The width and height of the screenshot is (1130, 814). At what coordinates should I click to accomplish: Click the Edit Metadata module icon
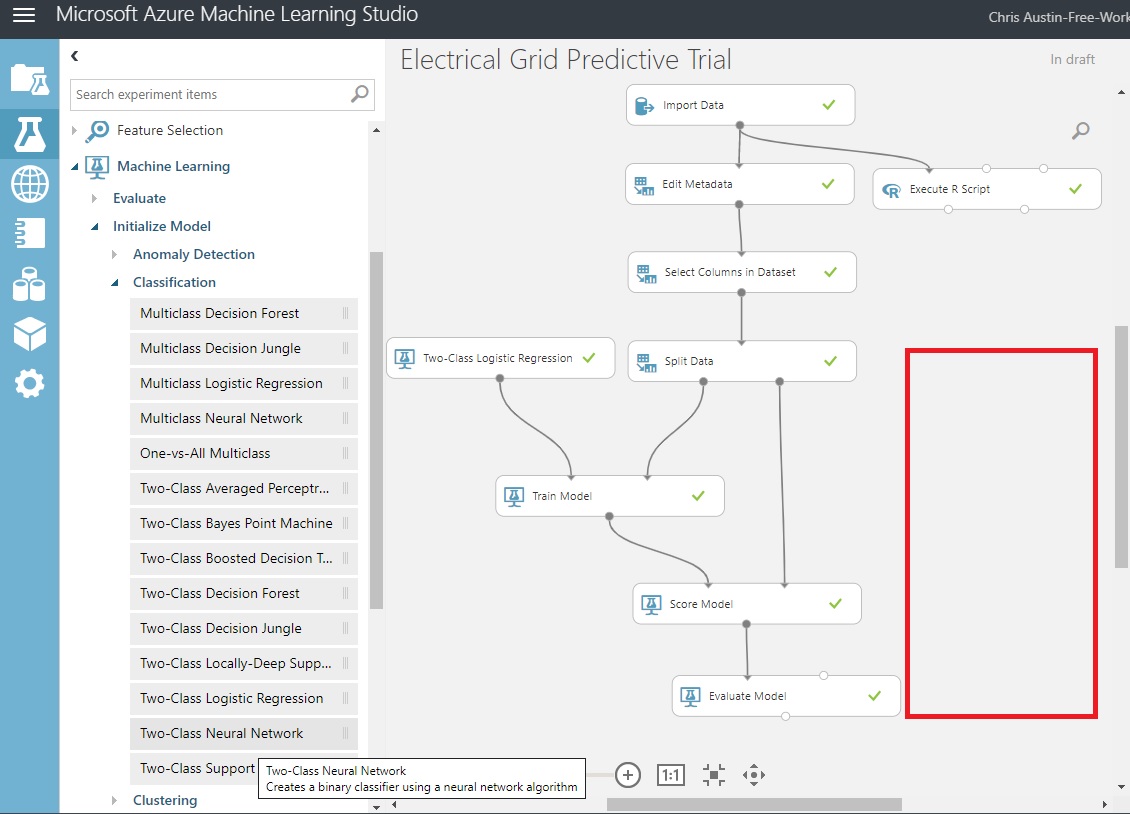pos(644,185)
